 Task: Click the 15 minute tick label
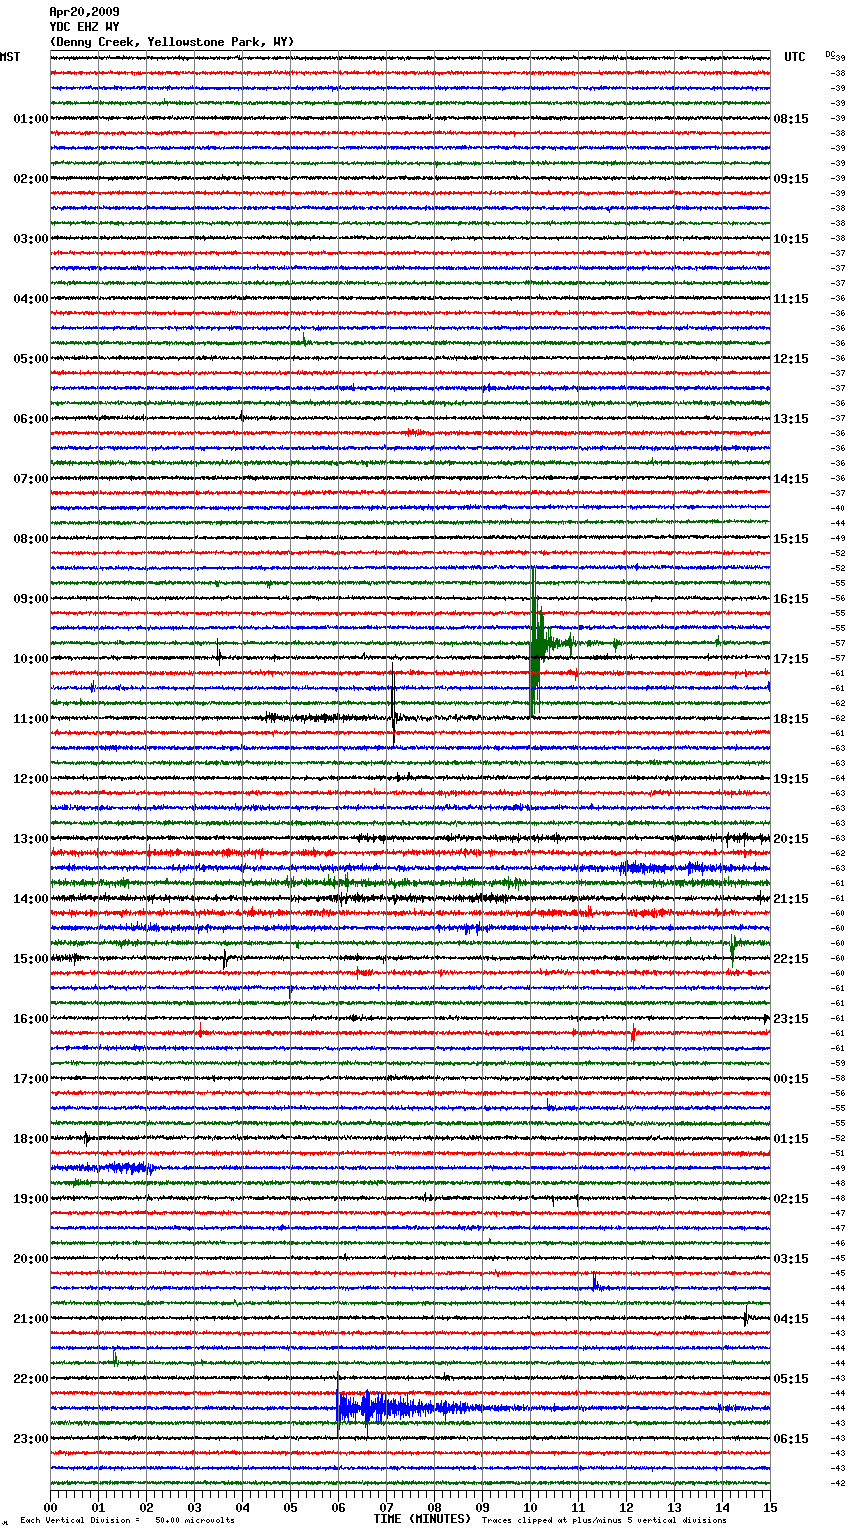770,1507
